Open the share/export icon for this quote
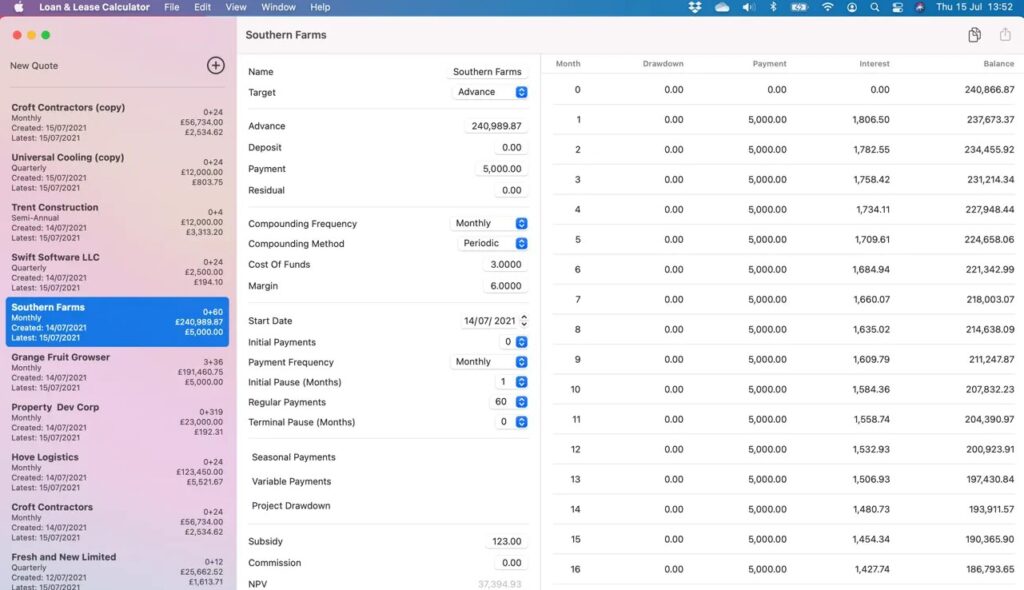Screen dimensions: 1024x590 tap(1005, 34)
